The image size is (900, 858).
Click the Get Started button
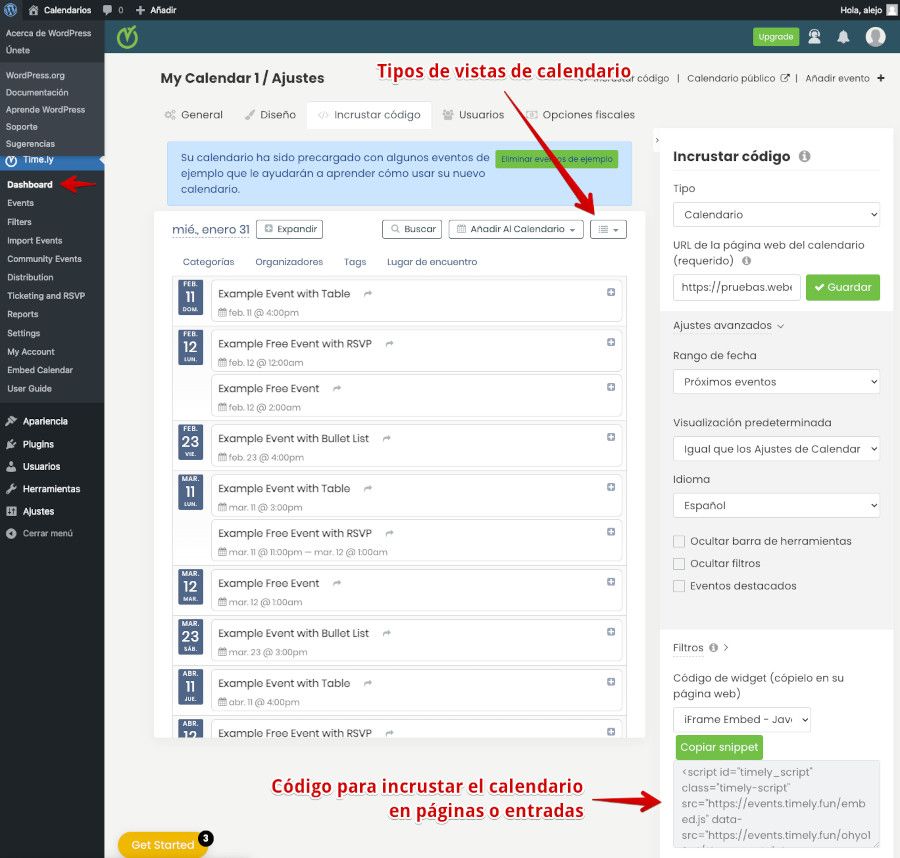click(x=162, y=845)
